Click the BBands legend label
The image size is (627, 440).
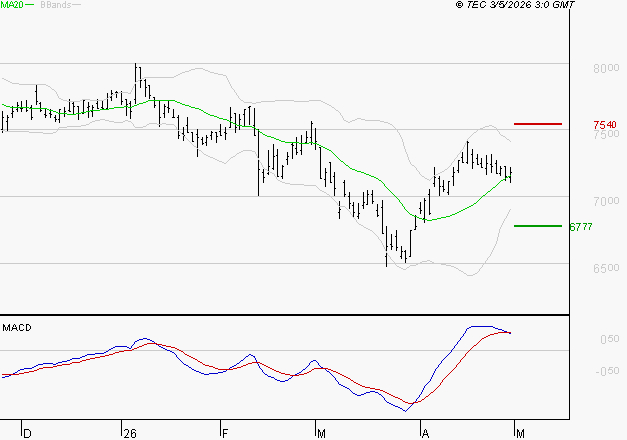pyautogui.click(x=56, y=5)
